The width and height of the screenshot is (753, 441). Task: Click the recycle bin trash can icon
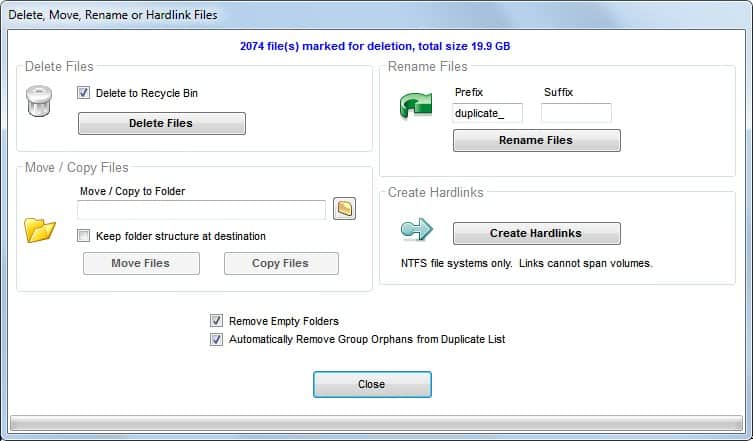39,101
